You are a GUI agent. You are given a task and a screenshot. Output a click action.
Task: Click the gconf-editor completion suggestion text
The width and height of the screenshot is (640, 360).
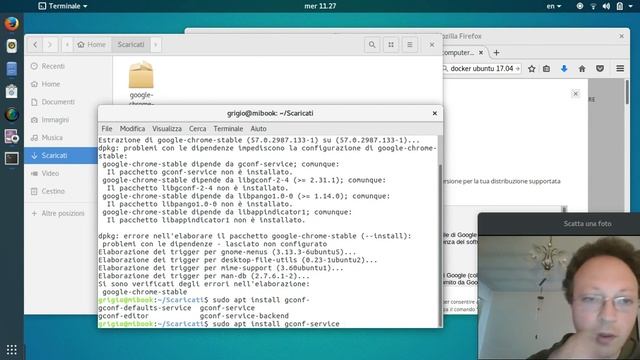(124, 316)
